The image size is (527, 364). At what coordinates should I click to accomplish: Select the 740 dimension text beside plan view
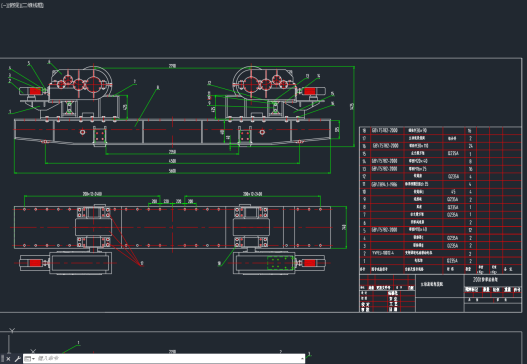tap(343, 228)
